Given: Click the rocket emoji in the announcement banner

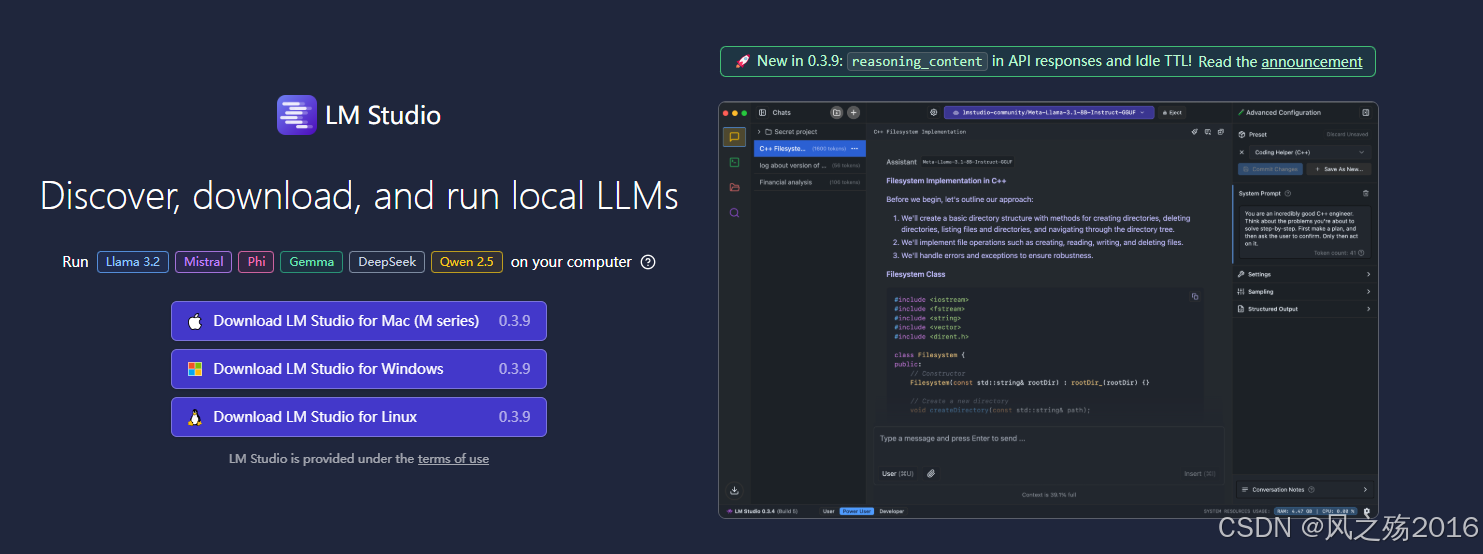Looking at the screenshot, I should pos(742,61).
